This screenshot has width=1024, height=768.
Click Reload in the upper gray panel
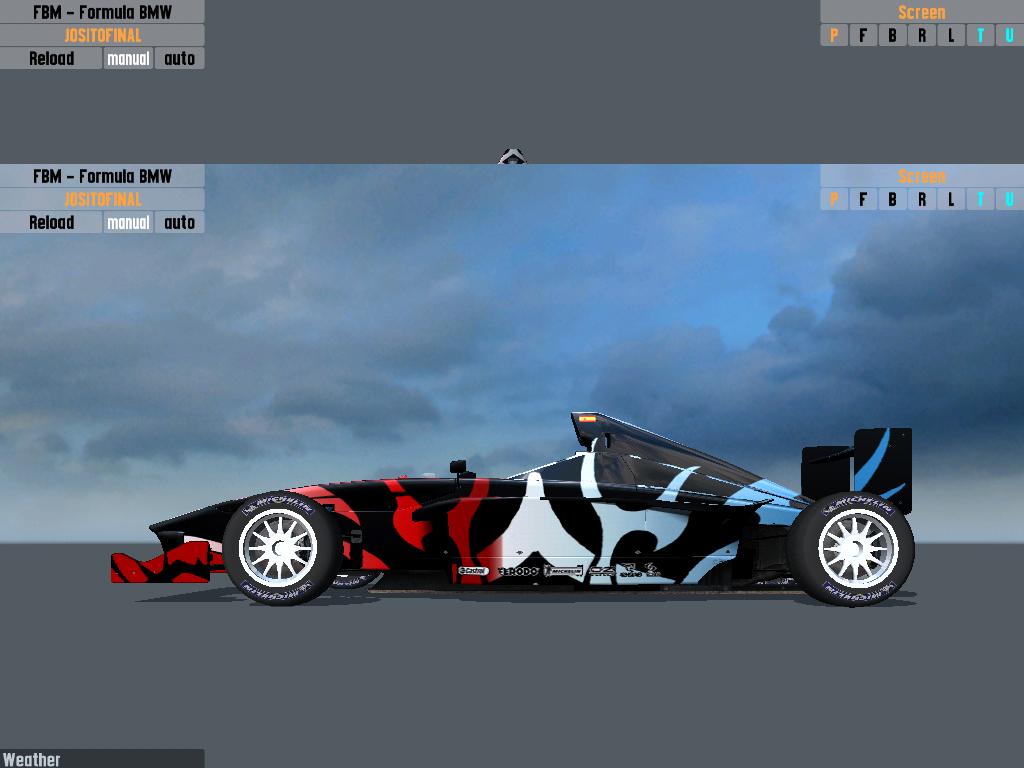[x=51, y=59]
